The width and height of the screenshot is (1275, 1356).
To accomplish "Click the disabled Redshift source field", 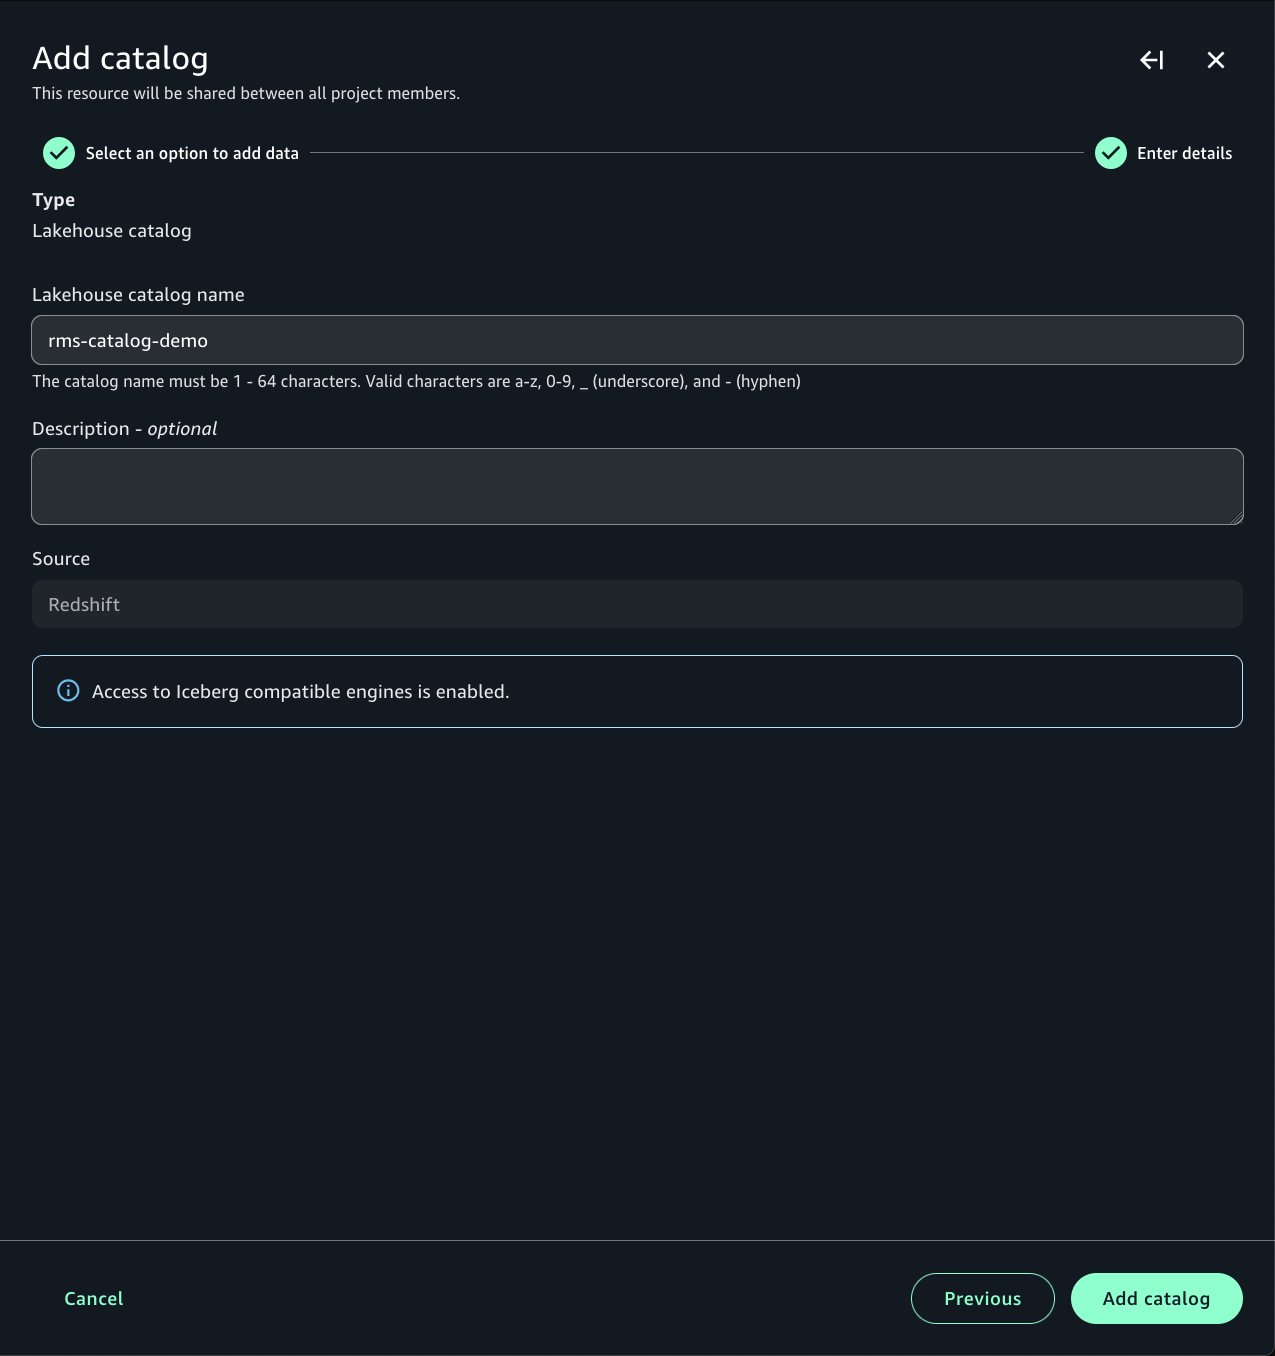I will [637, 604].
